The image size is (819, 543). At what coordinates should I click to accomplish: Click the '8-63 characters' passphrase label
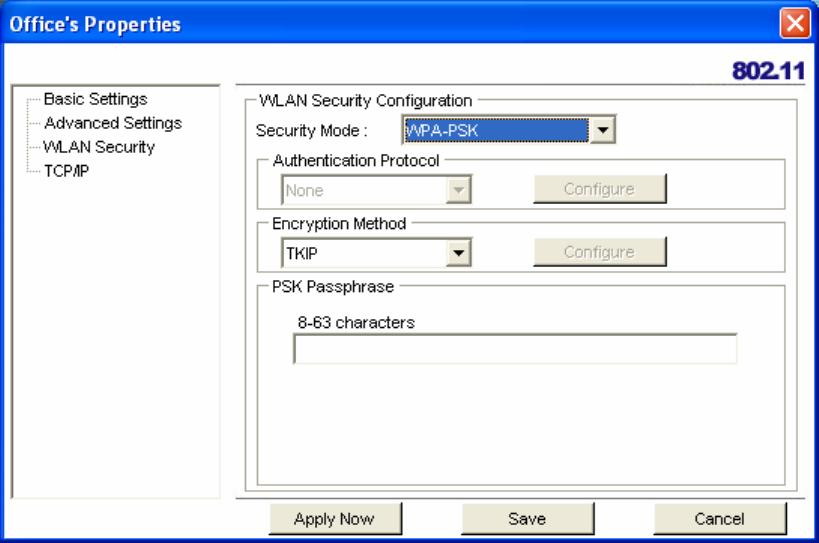[x=356, y=322]
